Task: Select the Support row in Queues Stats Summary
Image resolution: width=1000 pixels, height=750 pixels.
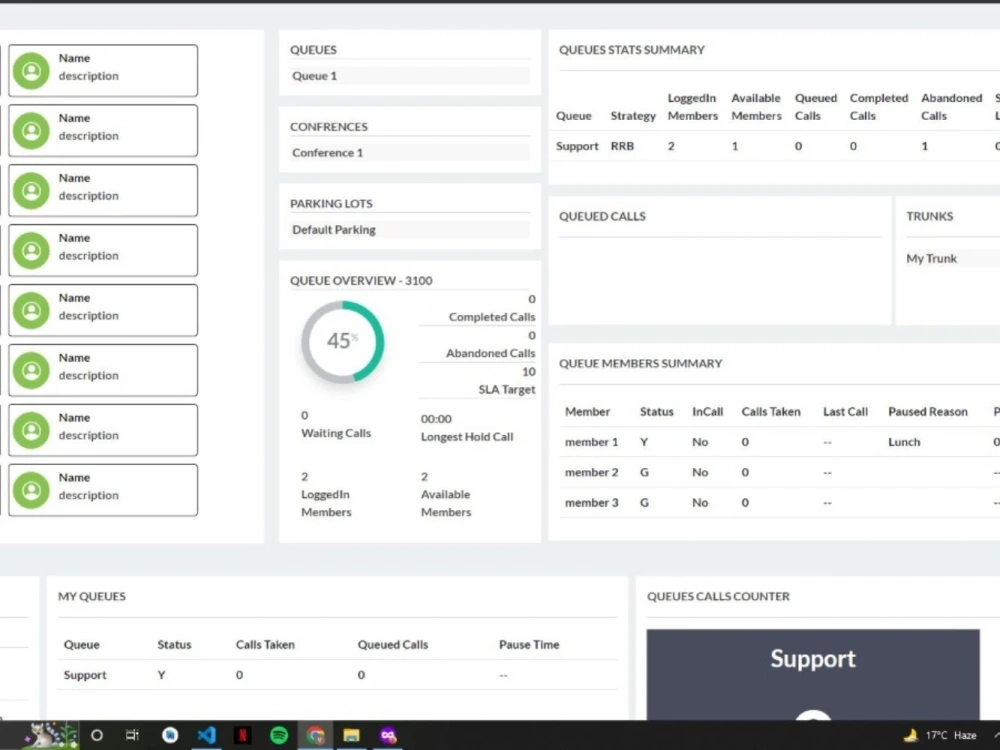Action: coord(776,146)
